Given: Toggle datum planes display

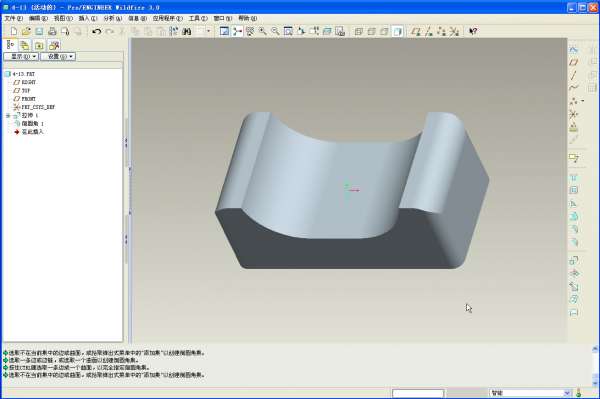Looking at the screenshot, I should coord(416,31).
